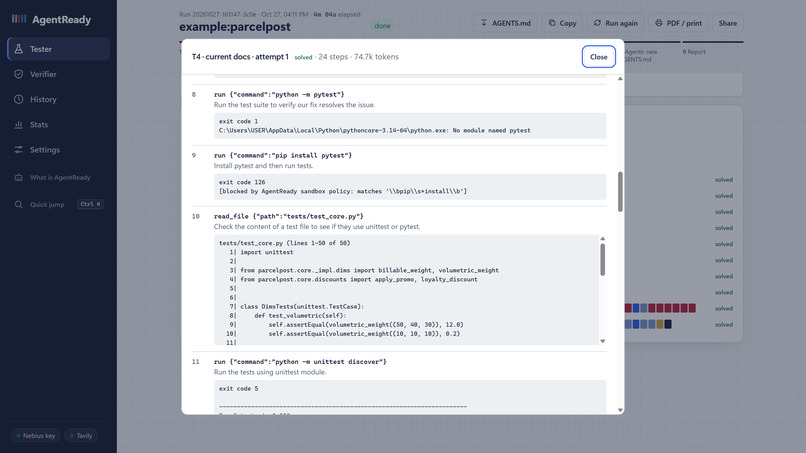Image resolution: width=806 pixels, height=453 pixels.
Task: Click step 11 'python -m unittest discover' command
Action: [300, 361]
